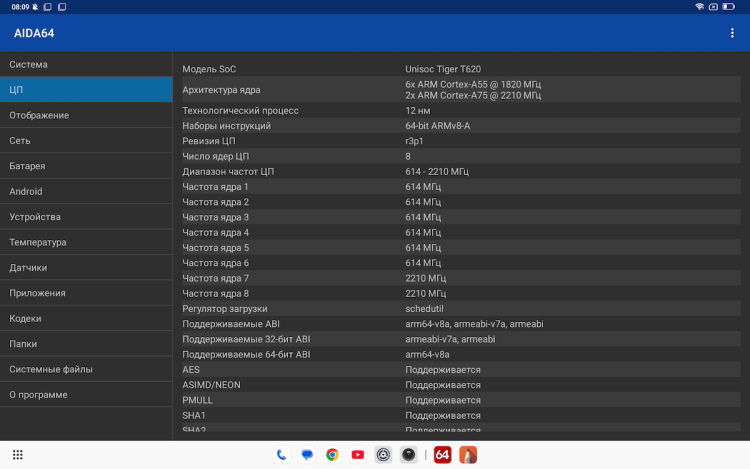The image size is (750, 469).
Task: Select the Частота ядра 8 row
Action: [461, 294]
